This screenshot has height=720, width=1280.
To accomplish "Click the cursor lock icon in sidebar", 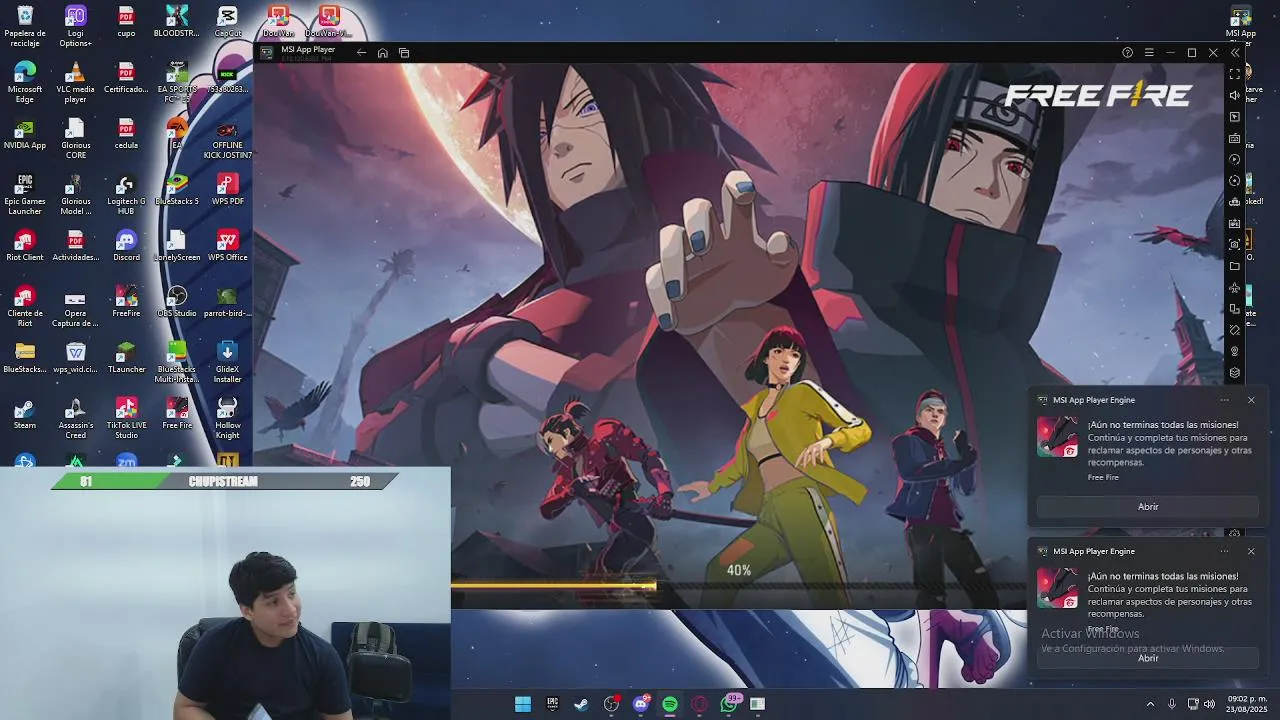I will coord(1235,117).
